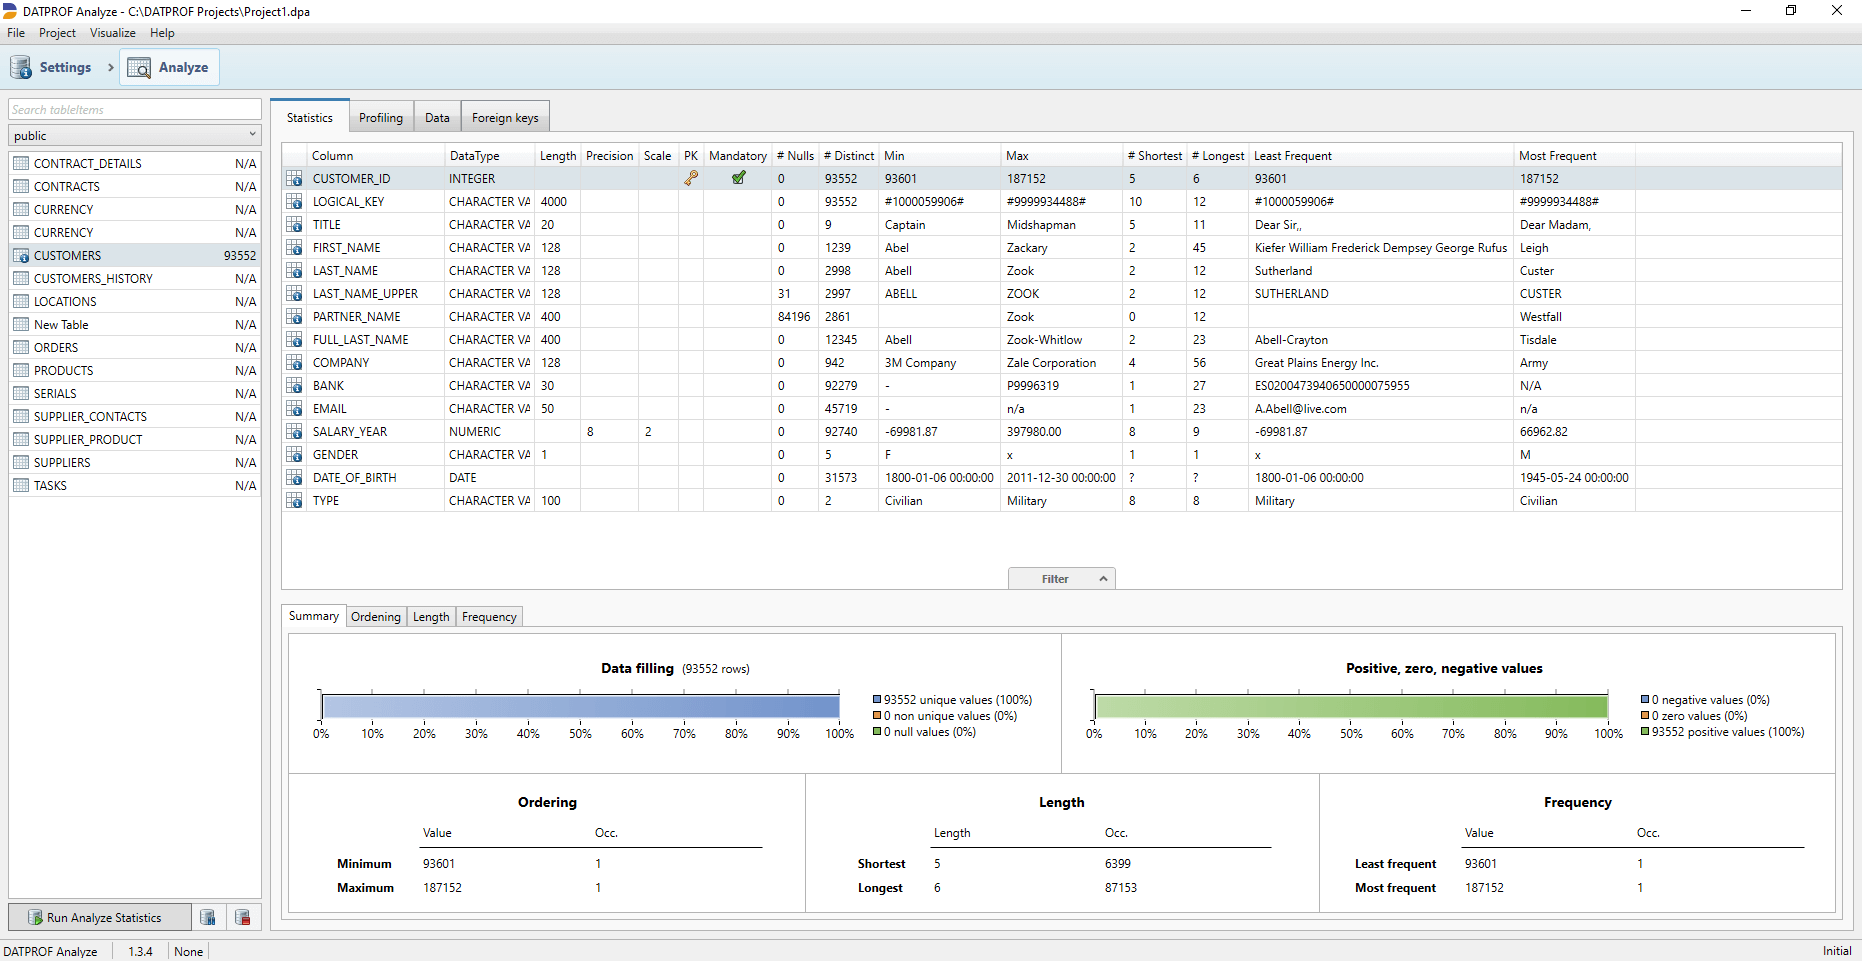Click the column icon beside TYPE
Screen dimensions: 1862x961
295,500
